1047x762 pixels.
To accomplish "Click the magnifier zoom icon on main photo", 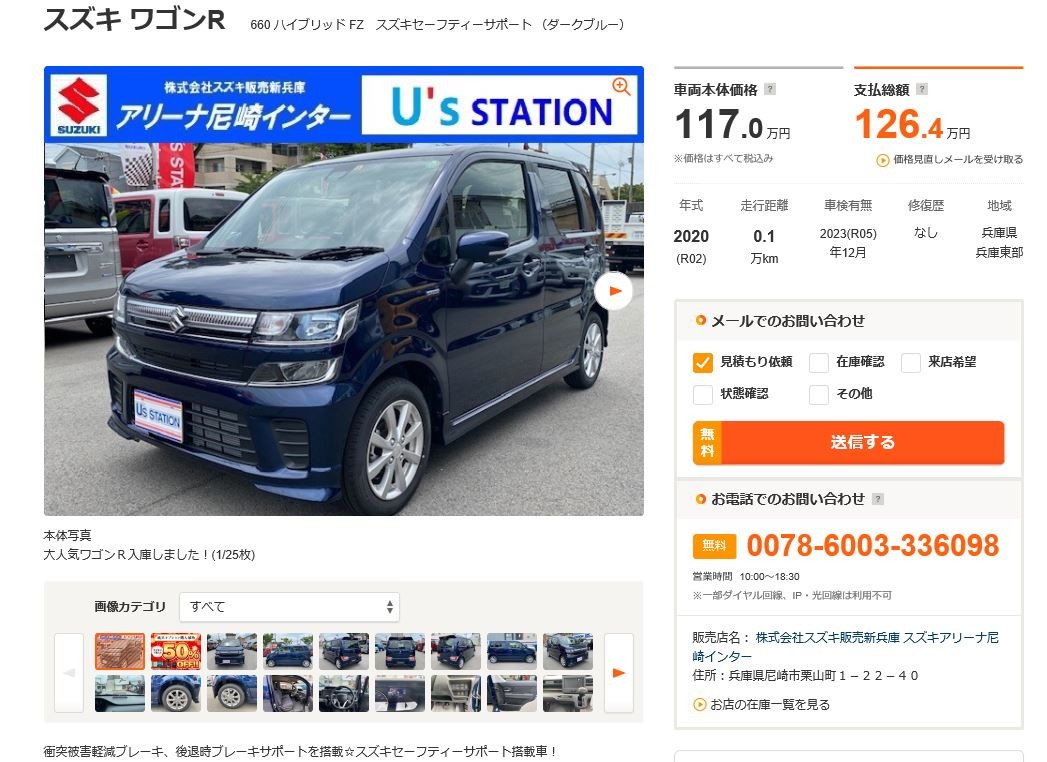I will [x=621, y=86].
